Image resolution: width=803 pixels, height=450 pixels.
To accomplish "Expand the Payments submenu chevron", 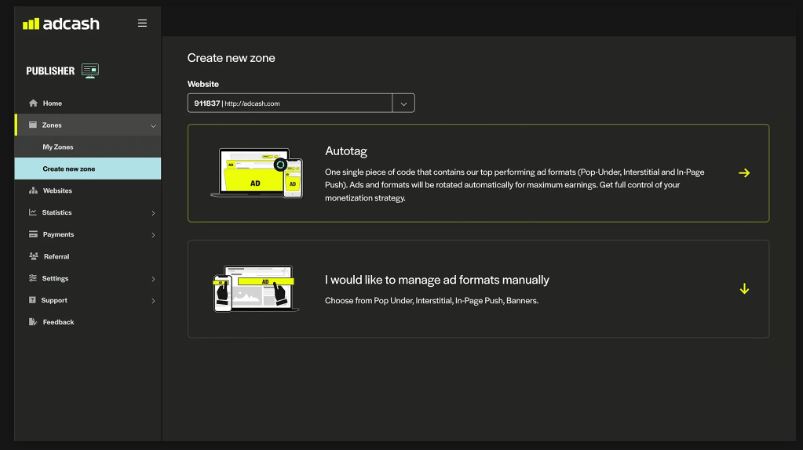I will point(153,235).
